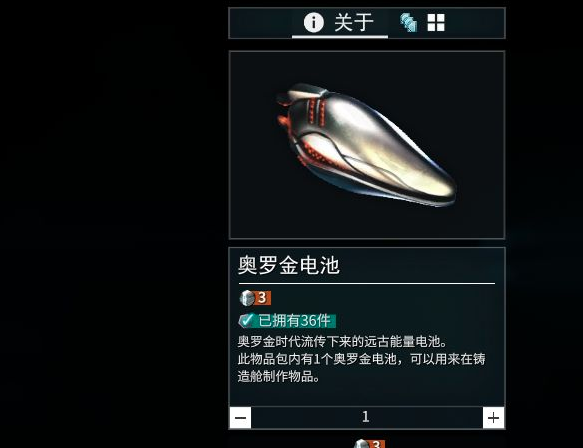The height and width of the screenshot is (448, 583).
Task: Increase quantity with the plus button
Action: (493, 418)
